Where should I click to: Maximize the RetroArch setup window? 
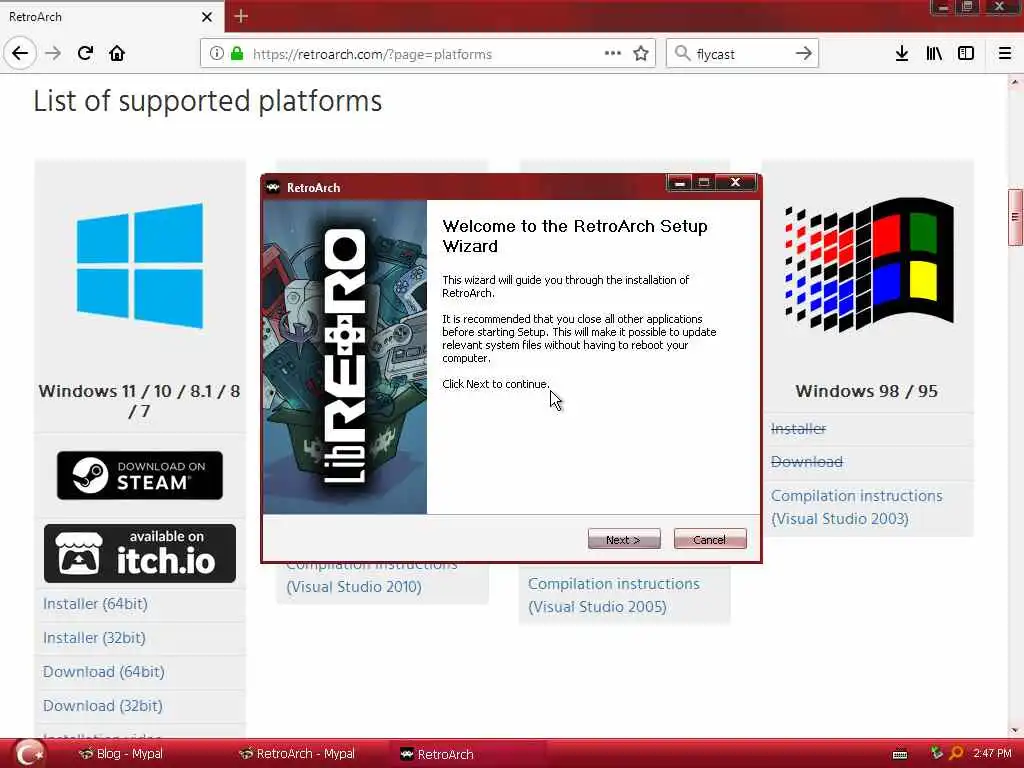tap(704, 183)
